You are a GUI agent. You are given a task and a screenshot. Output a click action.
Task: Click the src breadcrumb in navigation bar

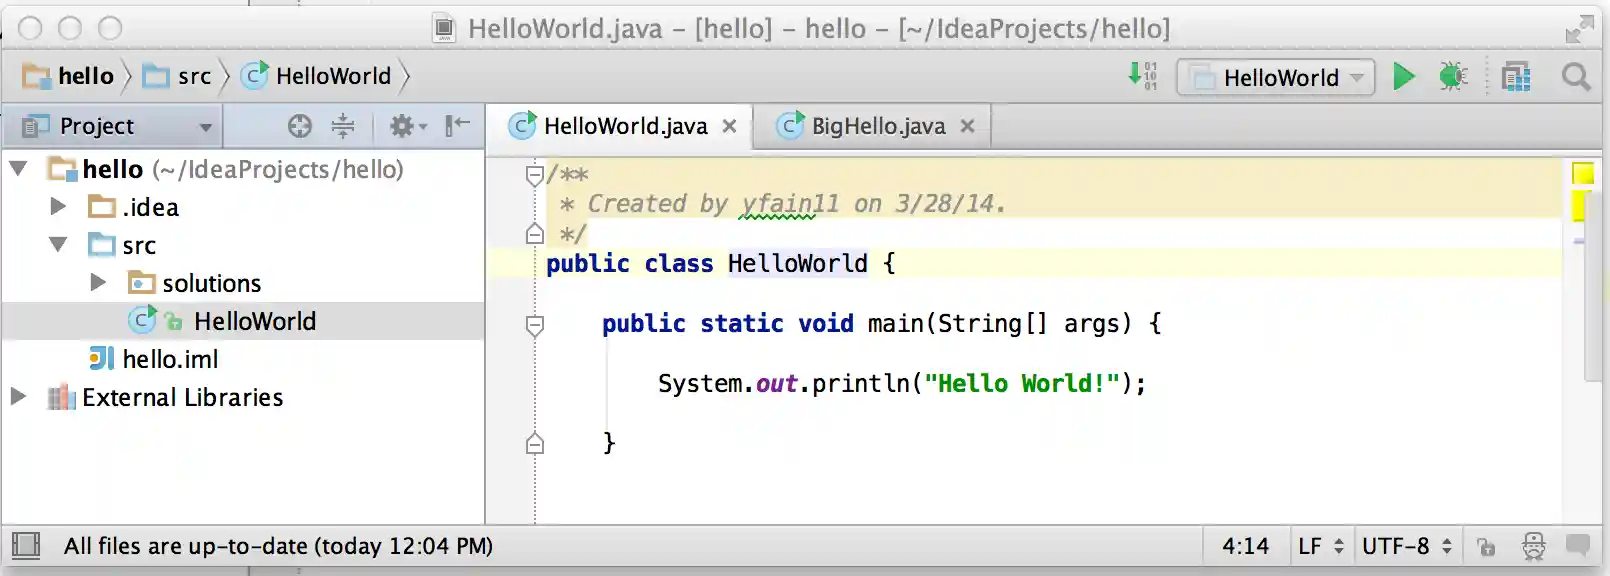[x=194, y=77]
